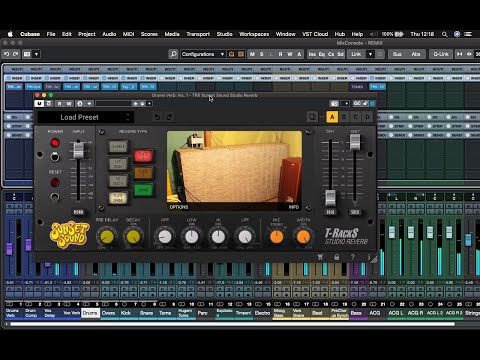480x360 pixels.
Task: Select the D preset slot
Action: 367,117
